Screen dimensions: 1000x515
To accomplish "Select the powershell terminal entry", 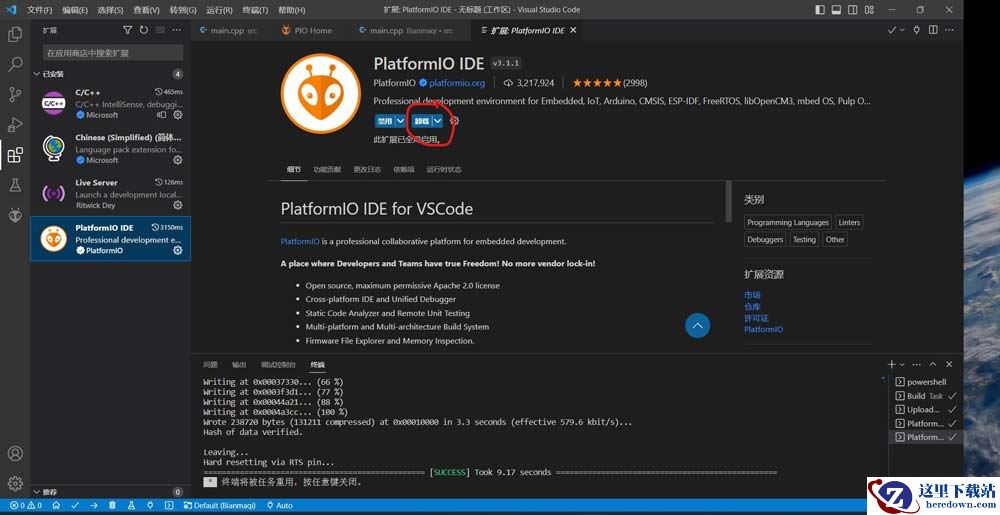I will pyautogui.click(x=925, y=382).
